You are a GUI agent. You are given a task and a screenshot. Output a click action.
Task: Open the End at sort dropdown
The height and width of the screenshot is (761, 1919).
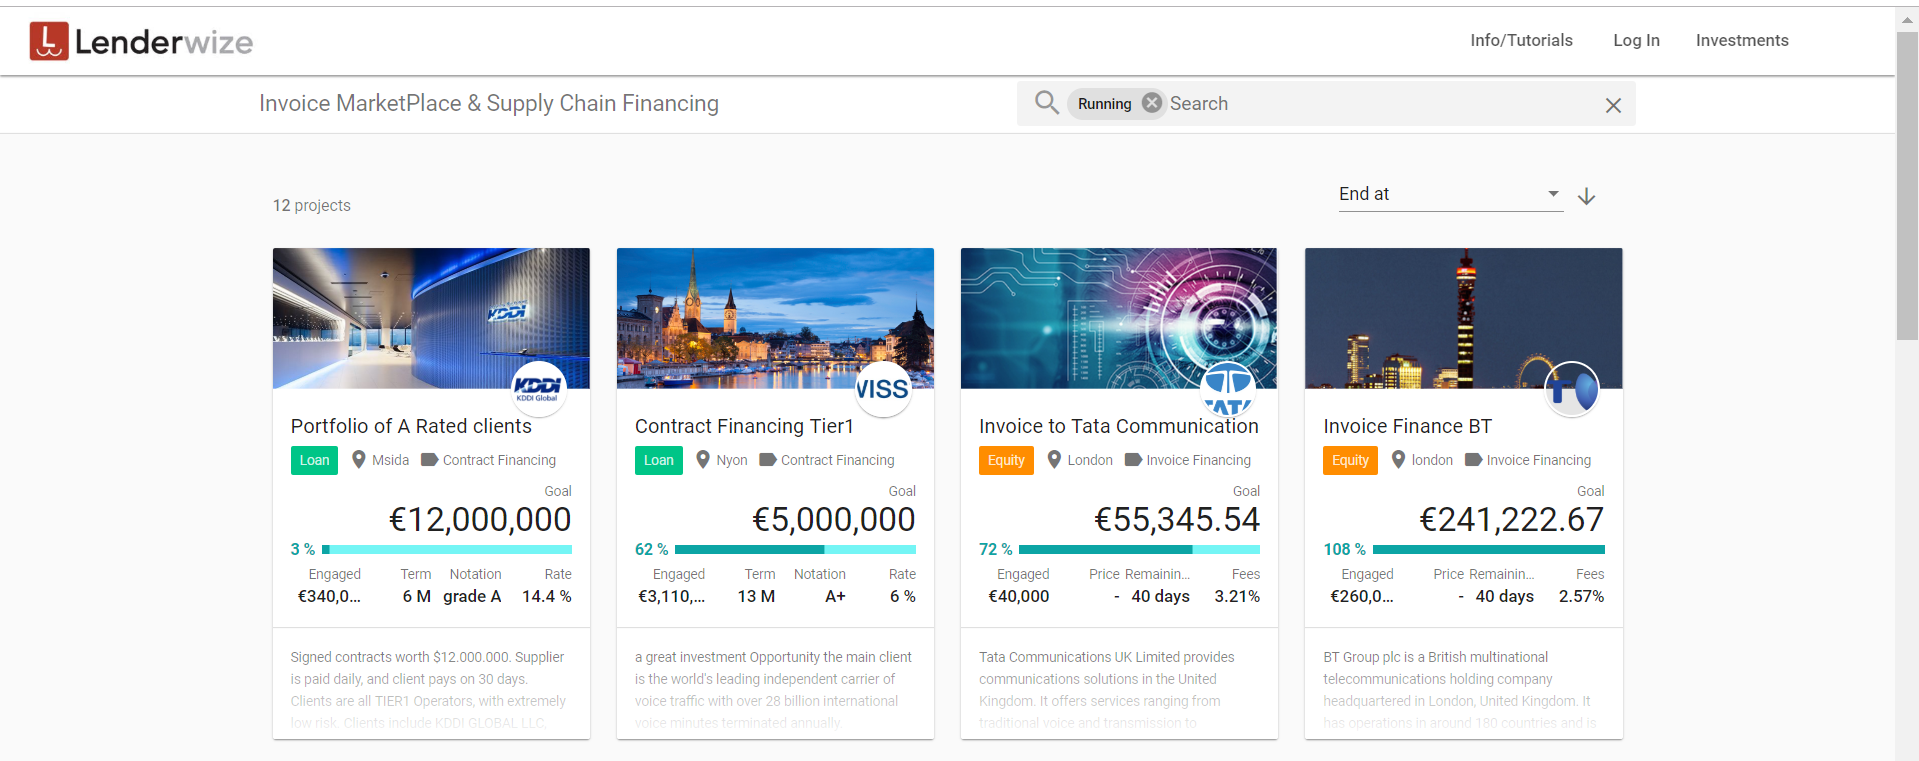click(1449, 194)
